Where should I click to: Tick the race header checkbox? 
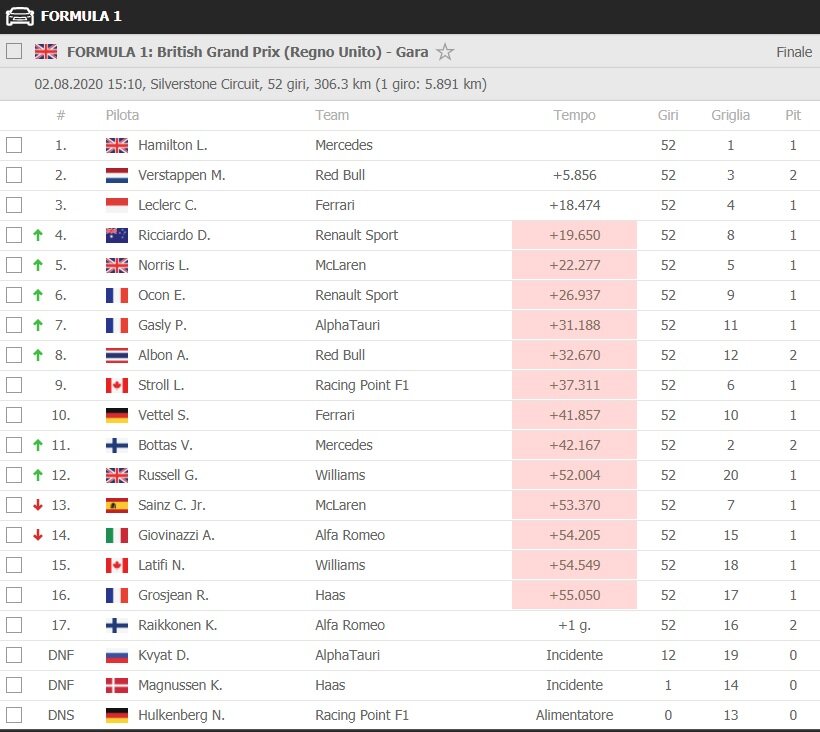click(x=14, y=52)
